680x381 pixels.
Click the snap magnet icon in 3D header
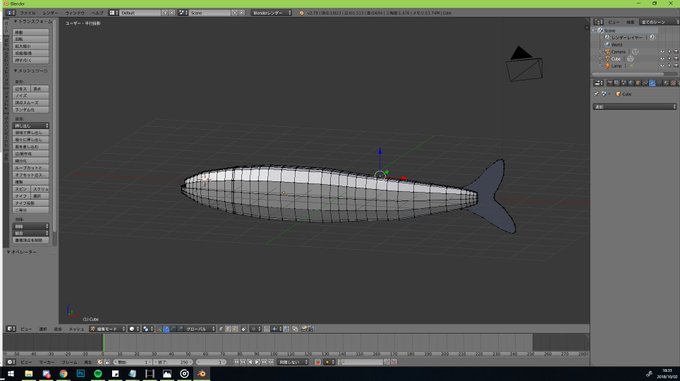pos(266,329)
